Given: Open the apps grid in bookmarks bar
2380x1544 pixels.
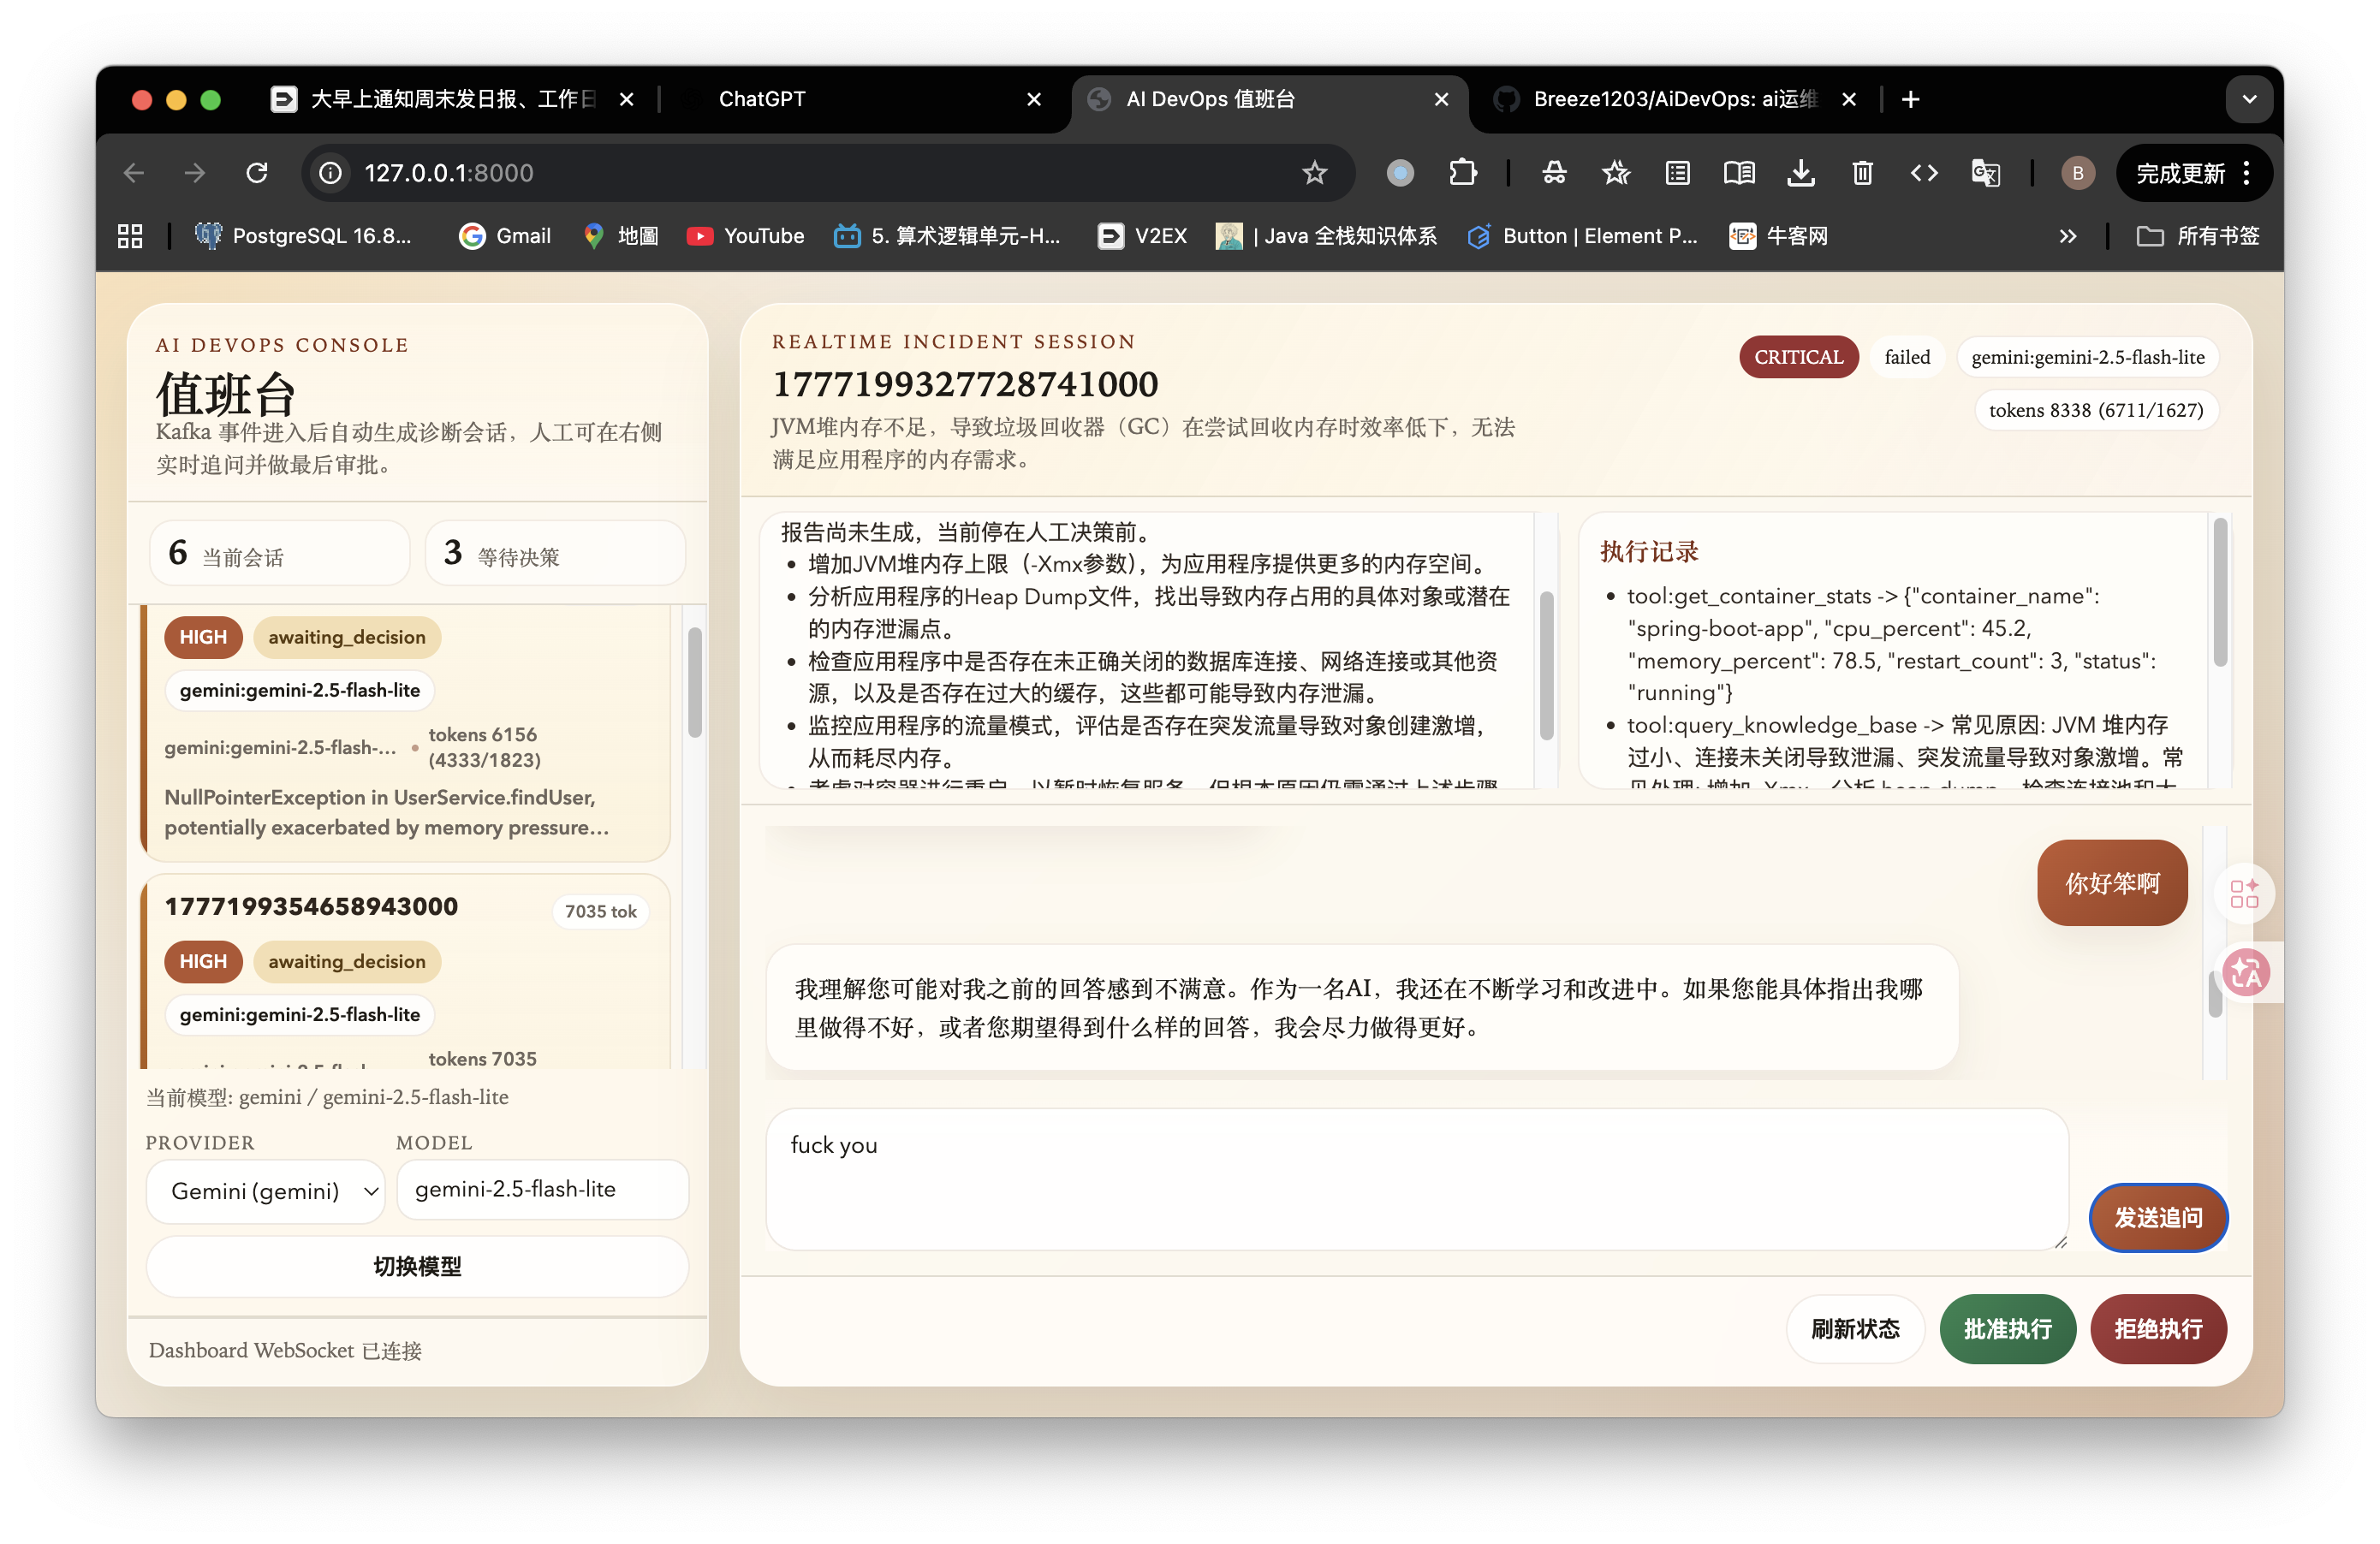Looking at the screenshot, I should click(x=130, y=236).
